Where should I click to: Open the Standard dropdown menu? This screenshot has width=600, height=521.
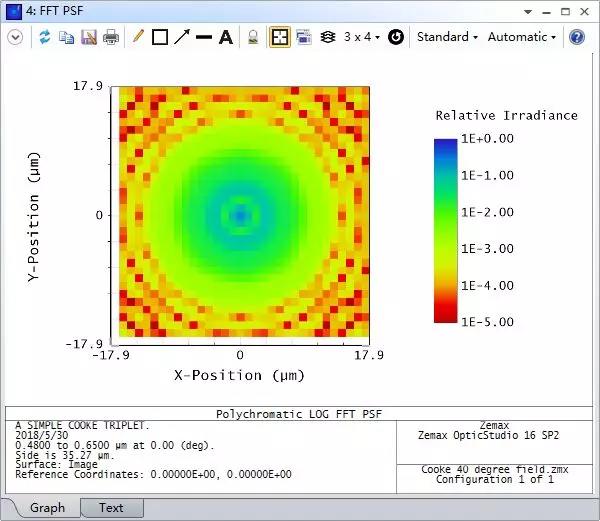coord(447,37)
